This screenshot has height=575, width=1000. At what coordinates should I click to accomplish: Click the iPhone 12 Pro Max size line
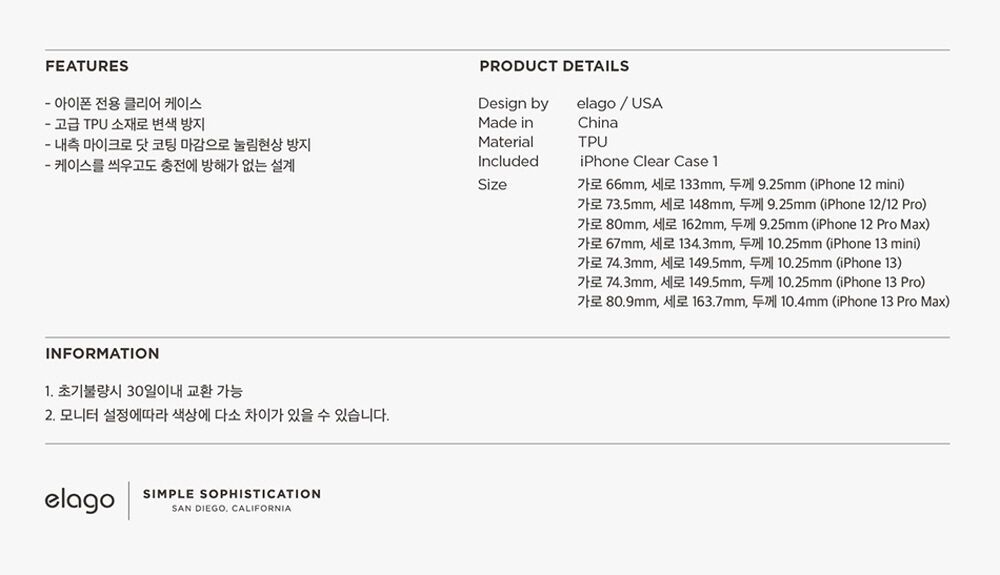coord(753,224)
